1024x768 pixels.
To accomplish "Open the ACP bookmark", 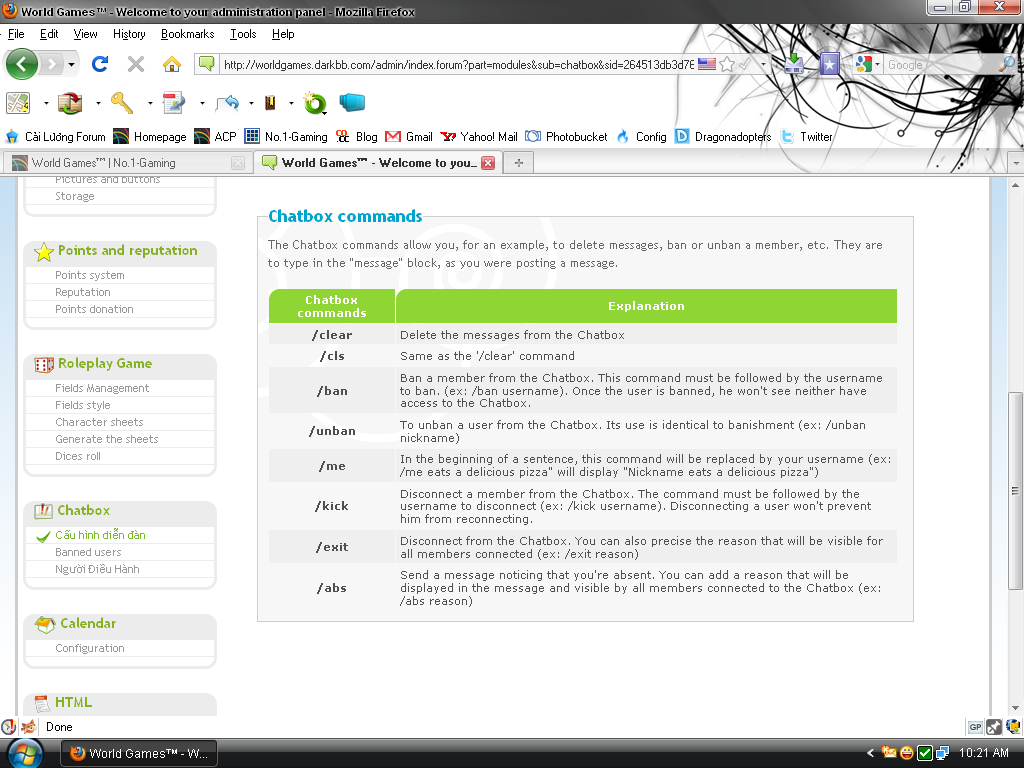I will (215, 136).
